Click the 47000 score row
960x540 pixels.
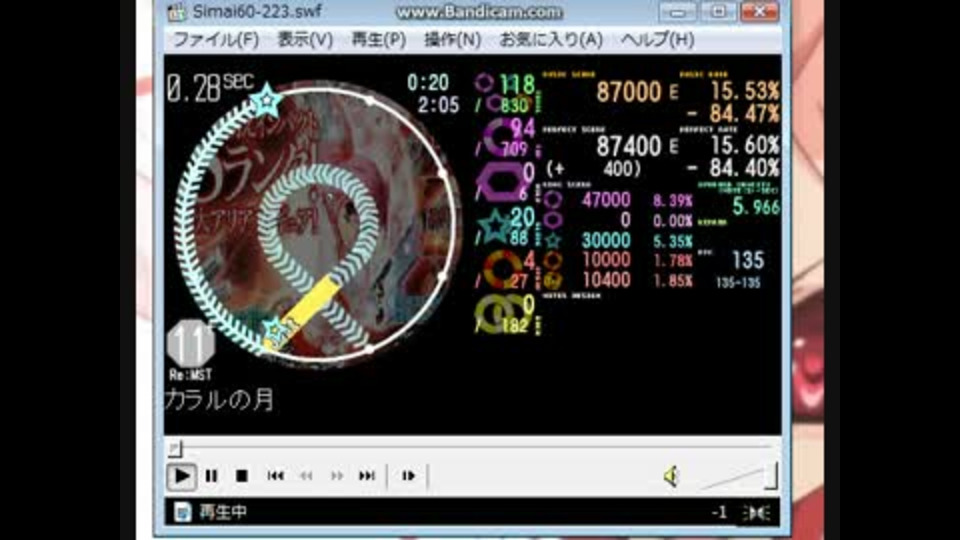point(606,200)
